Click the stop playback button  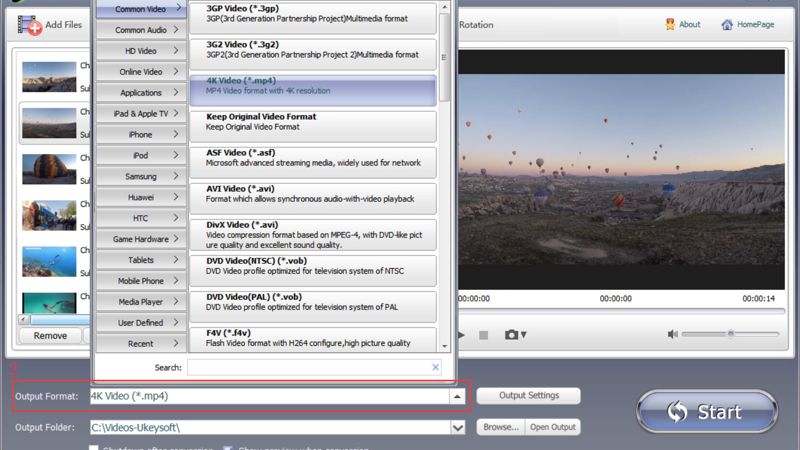click(x=483, y=335)
